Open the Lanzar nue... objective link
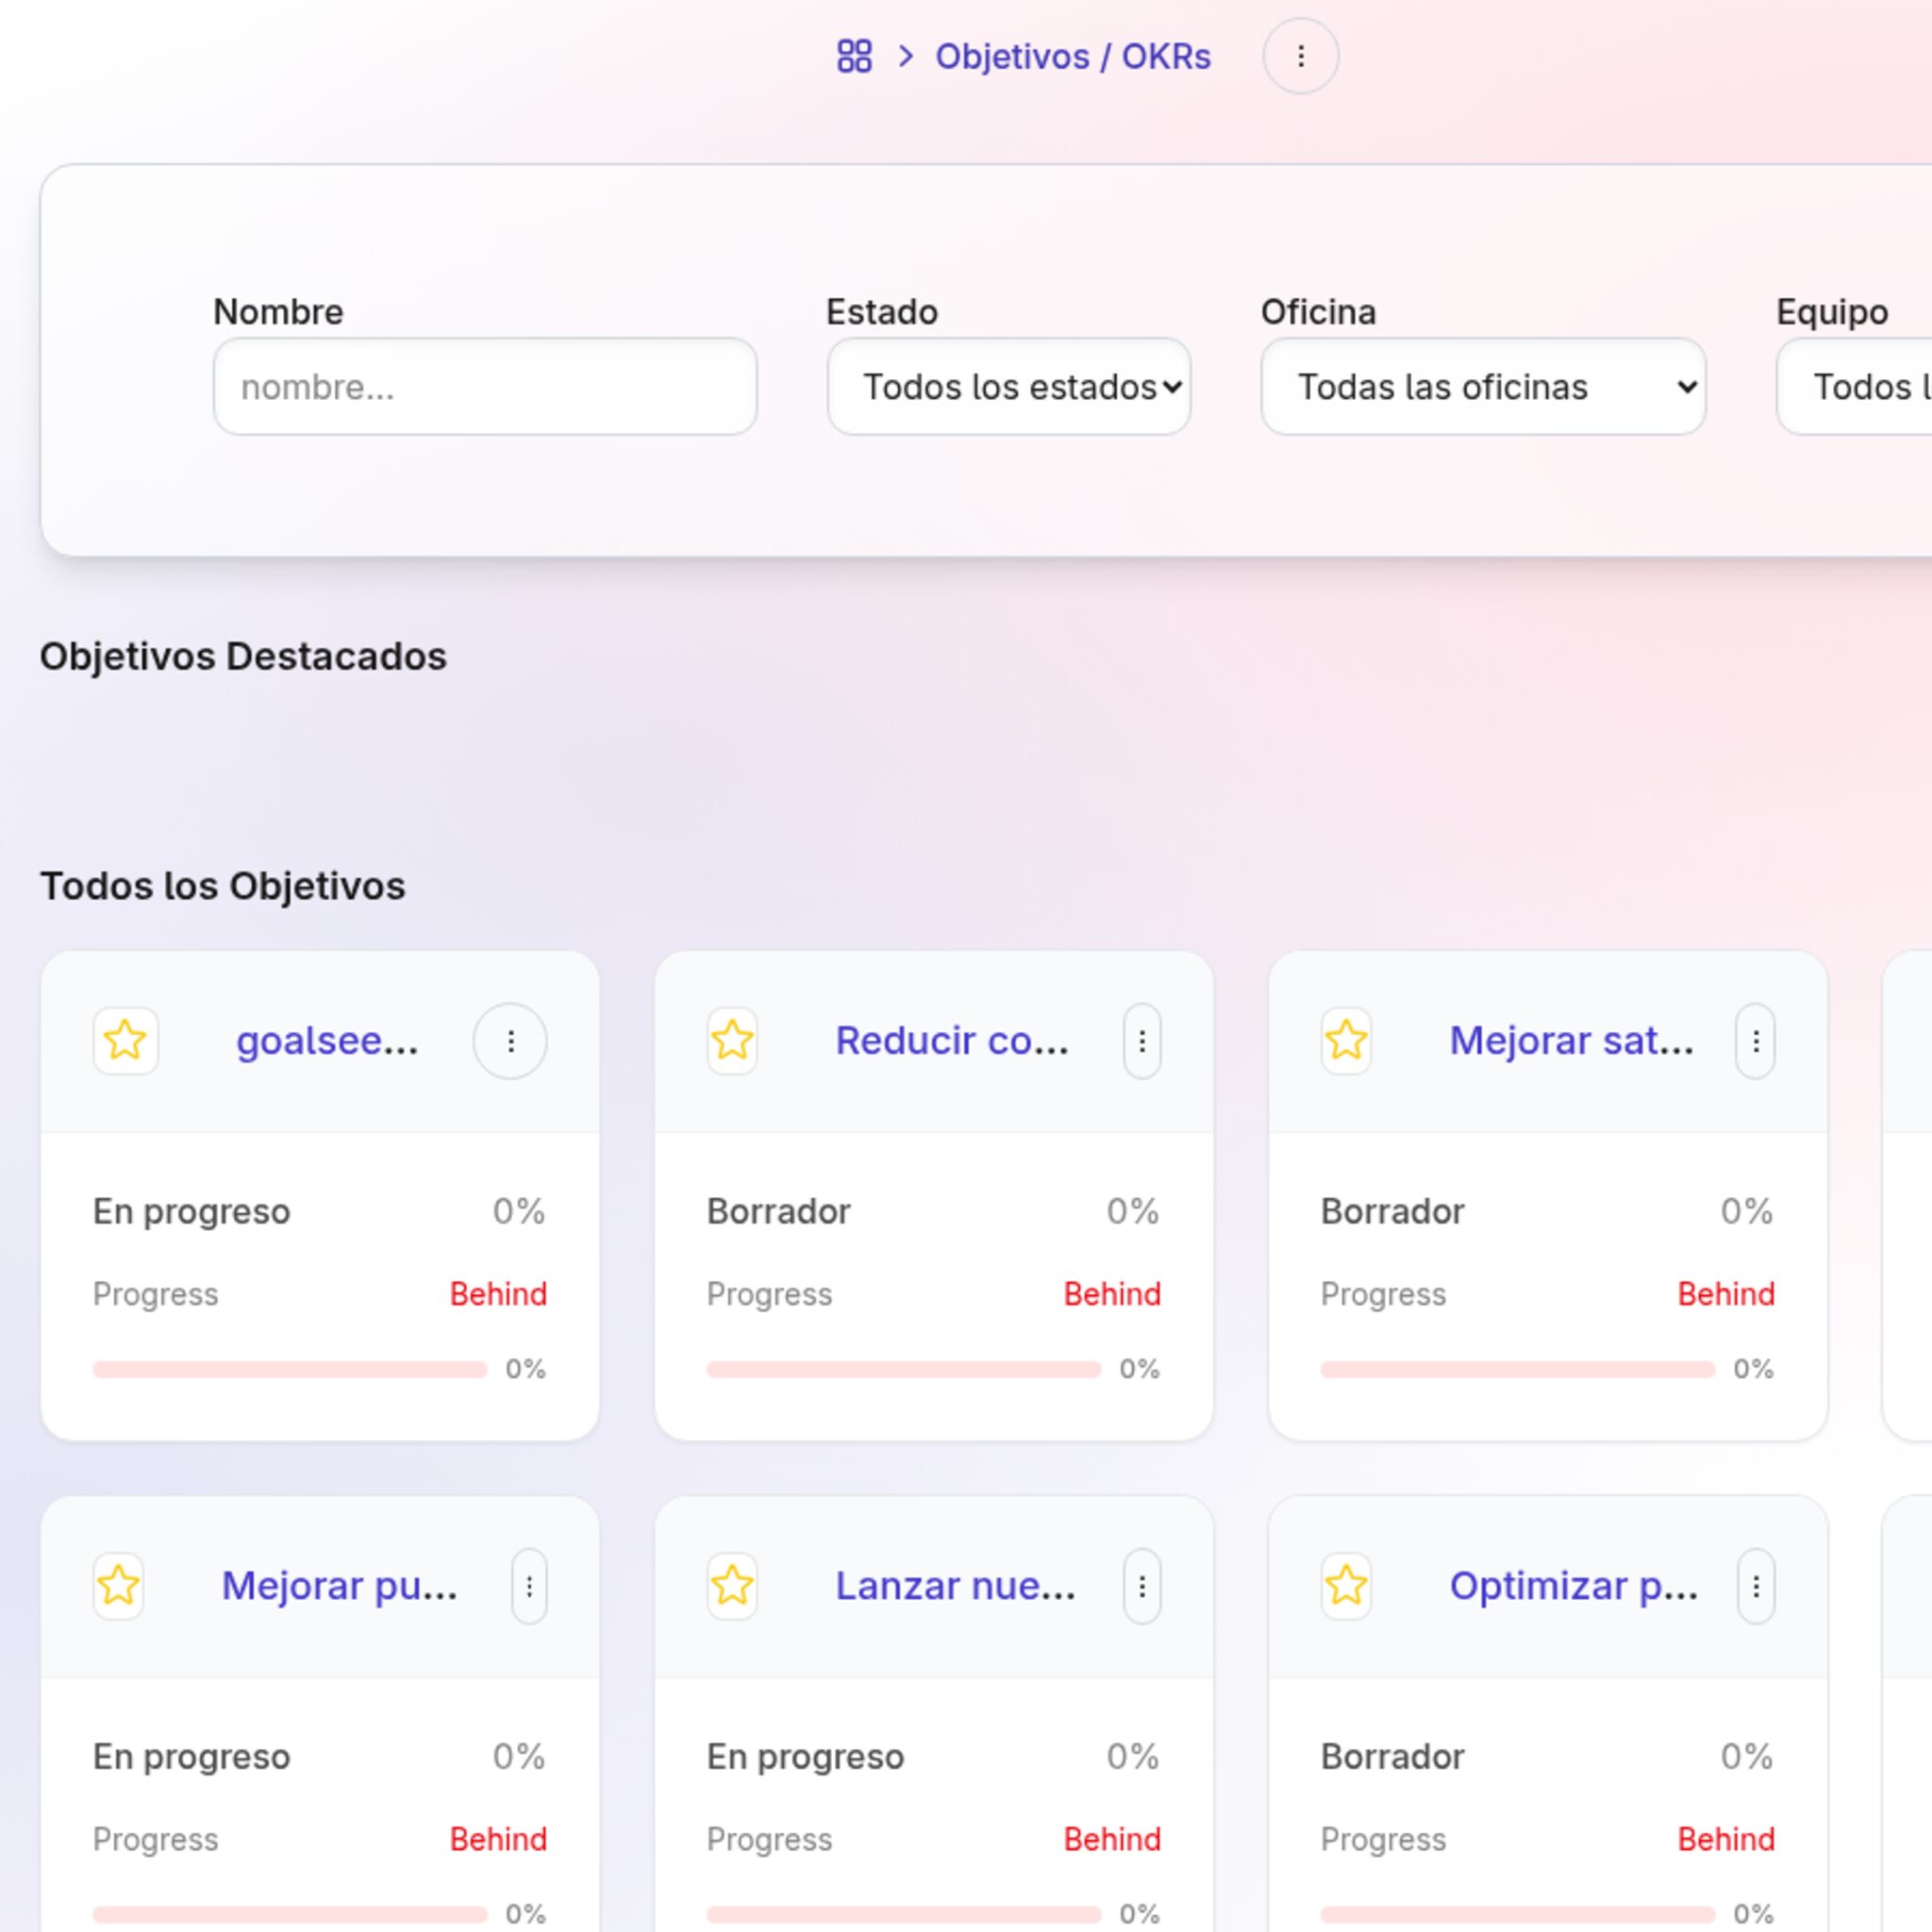 click(x=955, y=1586)
